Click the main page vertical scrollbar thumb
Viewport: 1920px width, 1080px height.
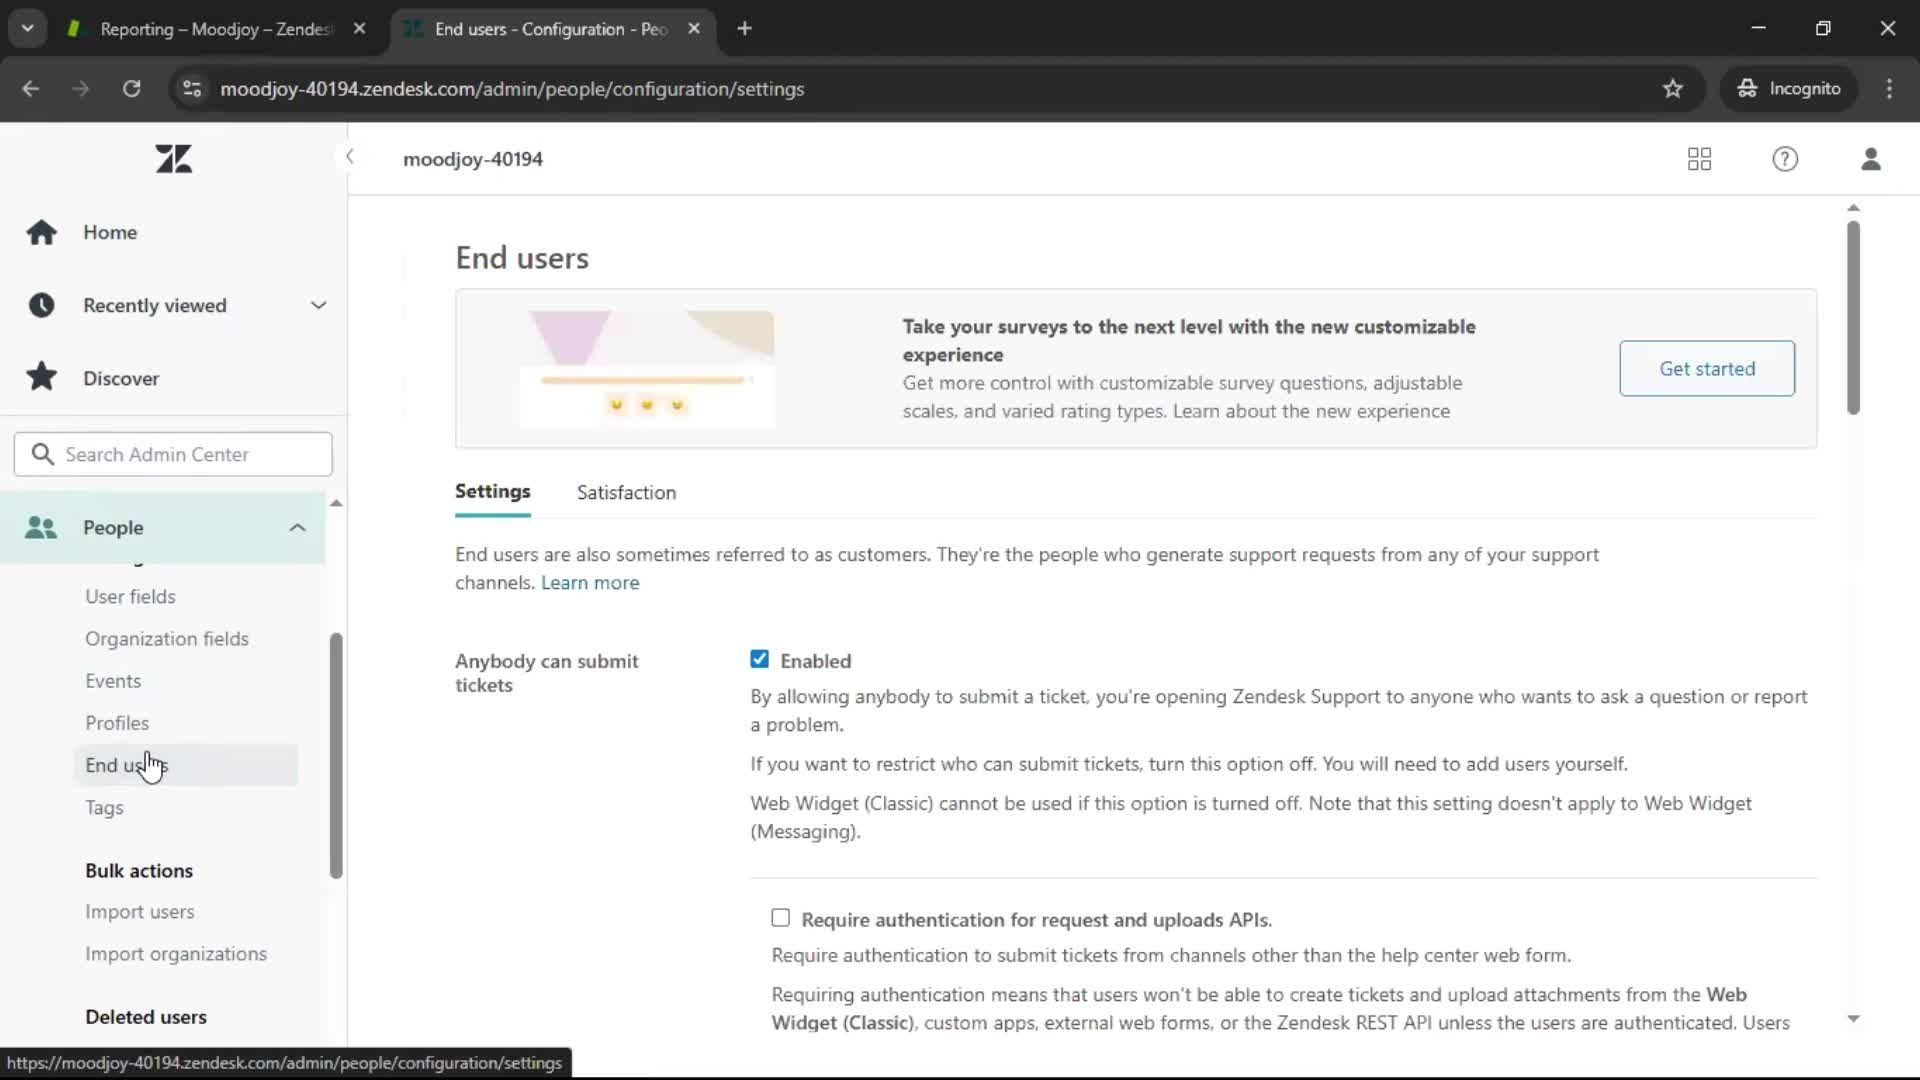[1853, 317]
